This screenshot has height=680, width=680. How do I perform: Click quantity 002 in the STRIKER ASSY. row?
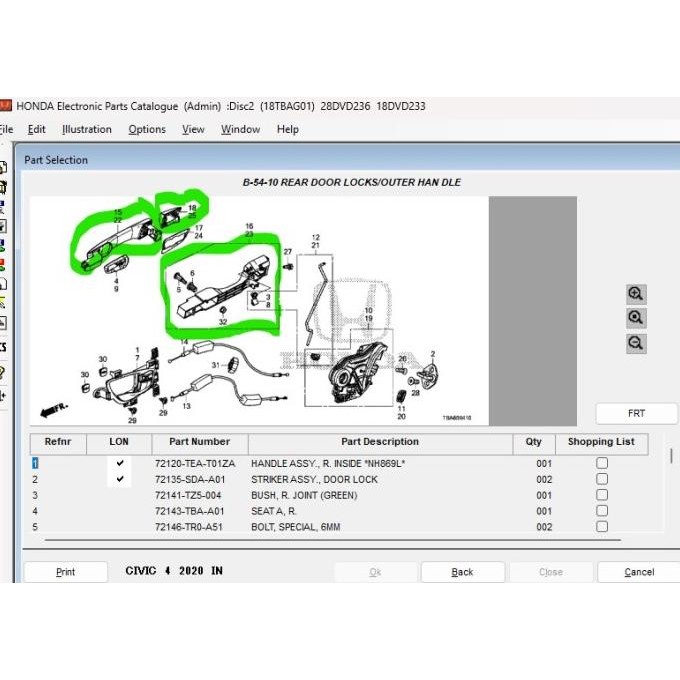click(x=544, y=479)
